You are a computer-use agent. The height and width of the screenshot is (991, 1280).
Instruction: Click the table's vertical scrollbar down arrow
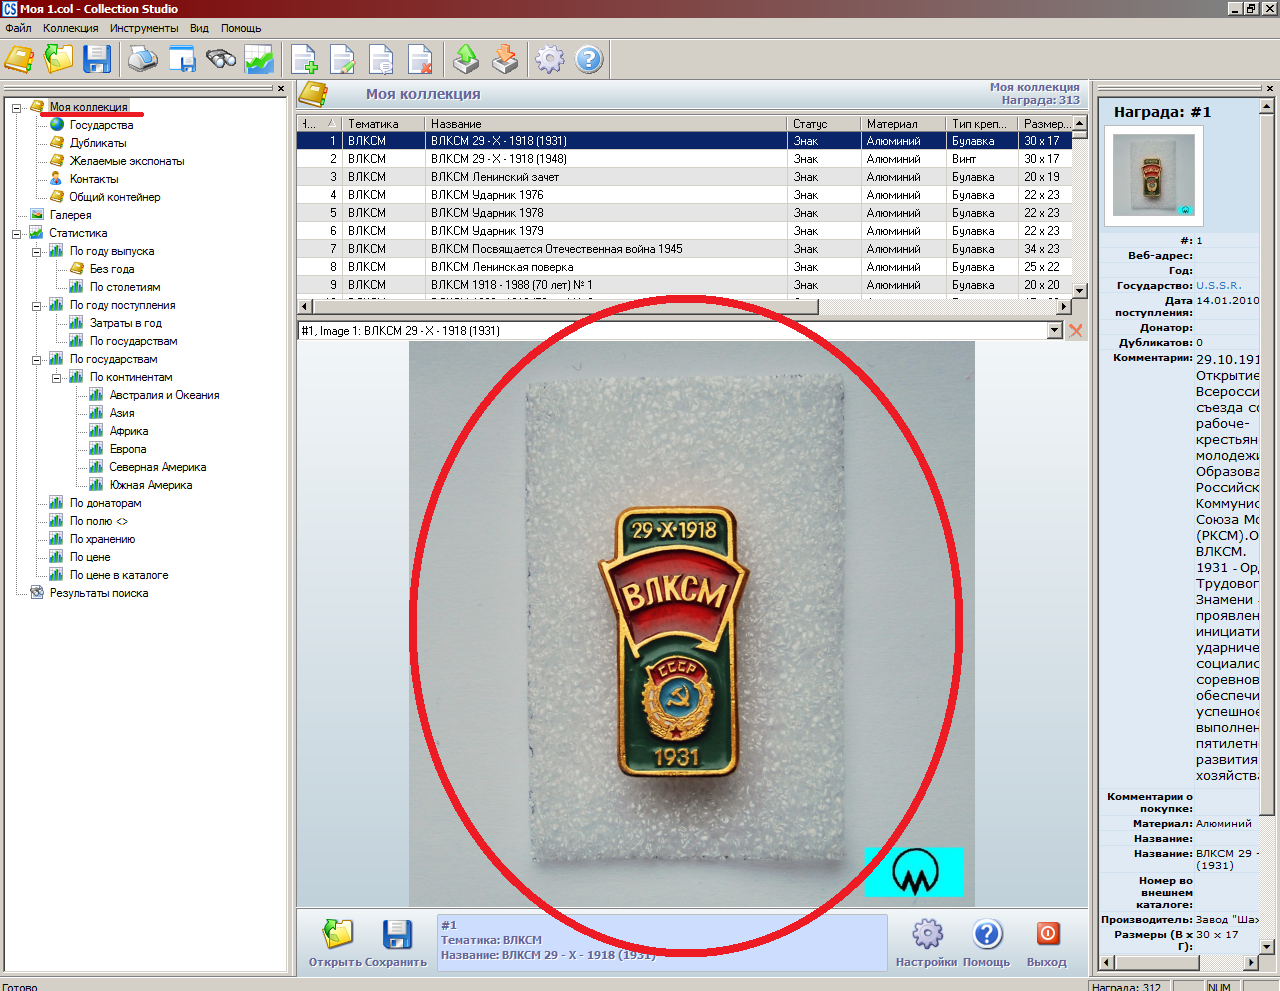1079,290
